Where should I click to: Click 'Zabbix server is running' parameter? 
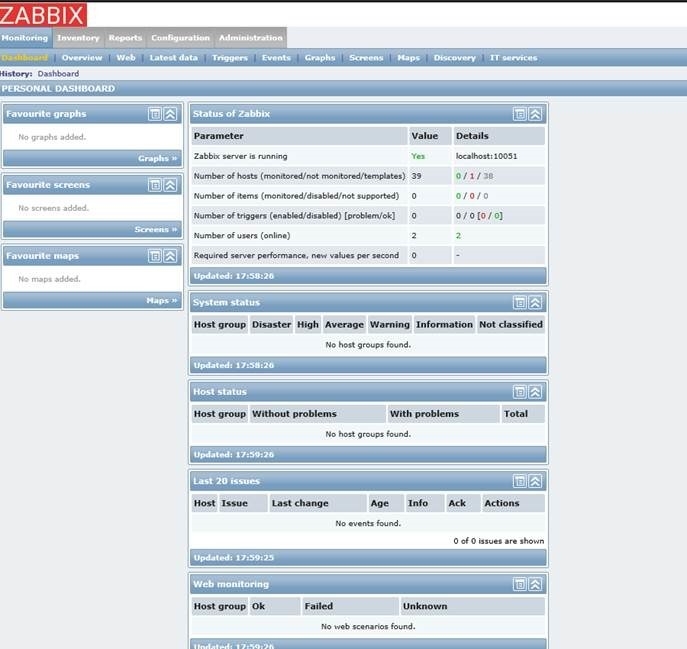point(241,156)
